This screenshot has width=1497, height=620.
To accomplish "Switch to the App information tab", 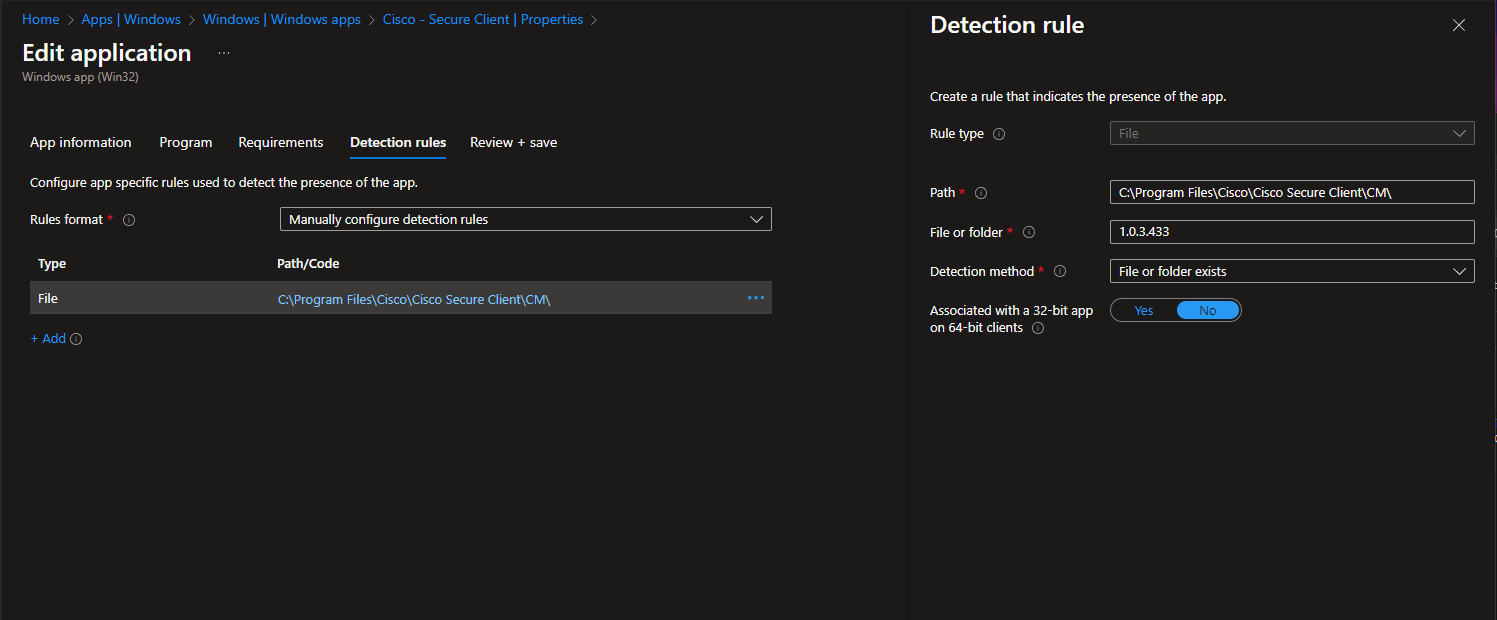I will click(x=81, y=143).
